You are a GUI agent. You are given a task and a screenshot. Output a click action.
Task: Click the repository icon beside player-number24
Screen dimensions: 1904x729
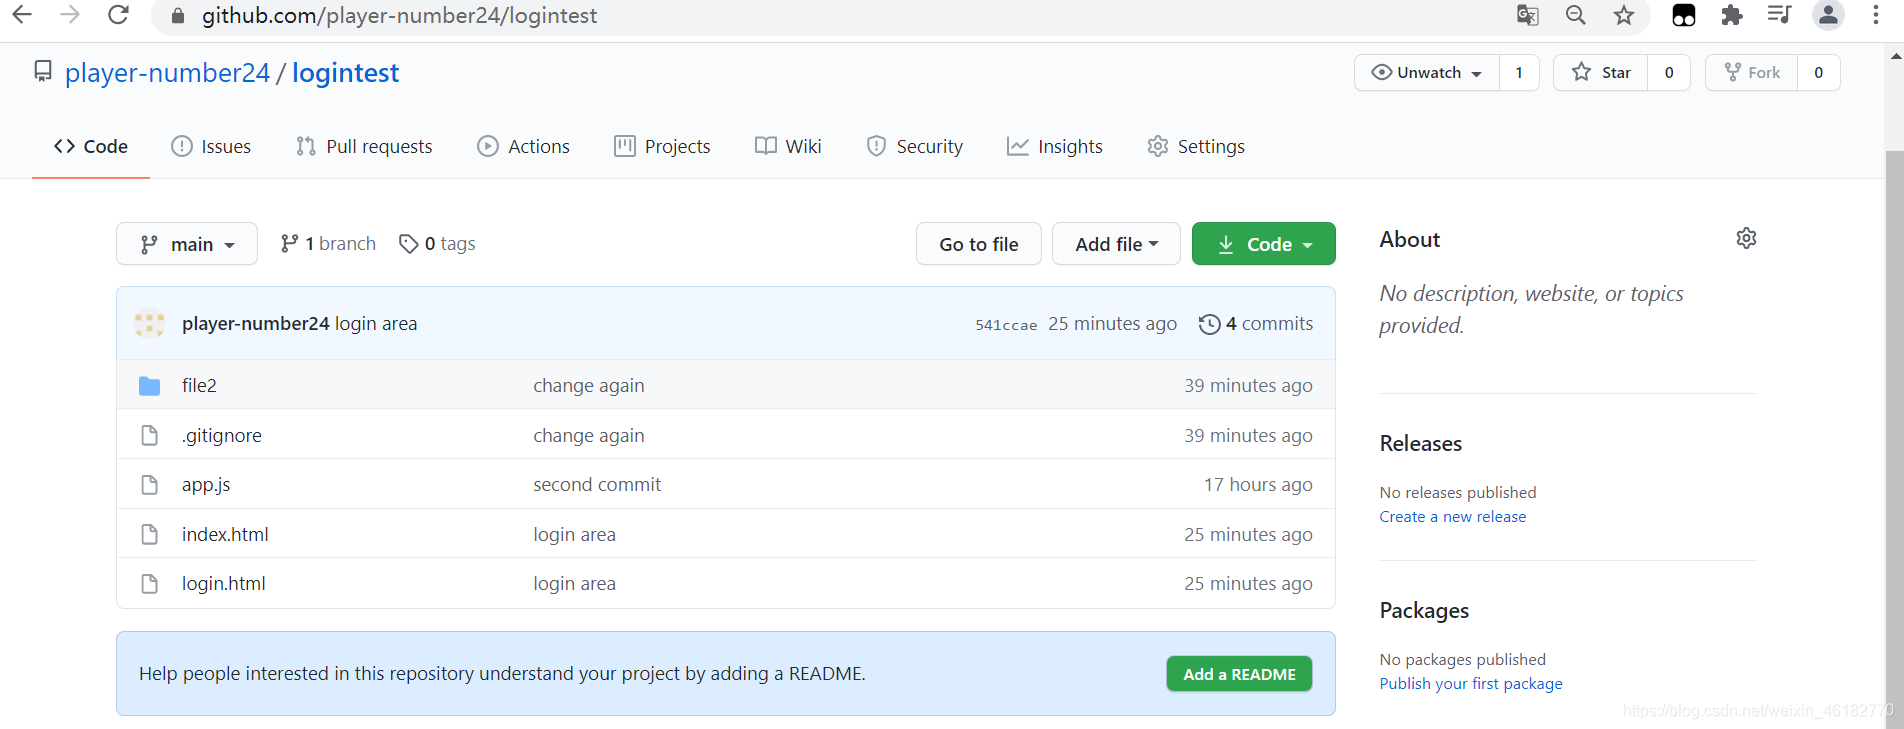(x=43, y=71)
